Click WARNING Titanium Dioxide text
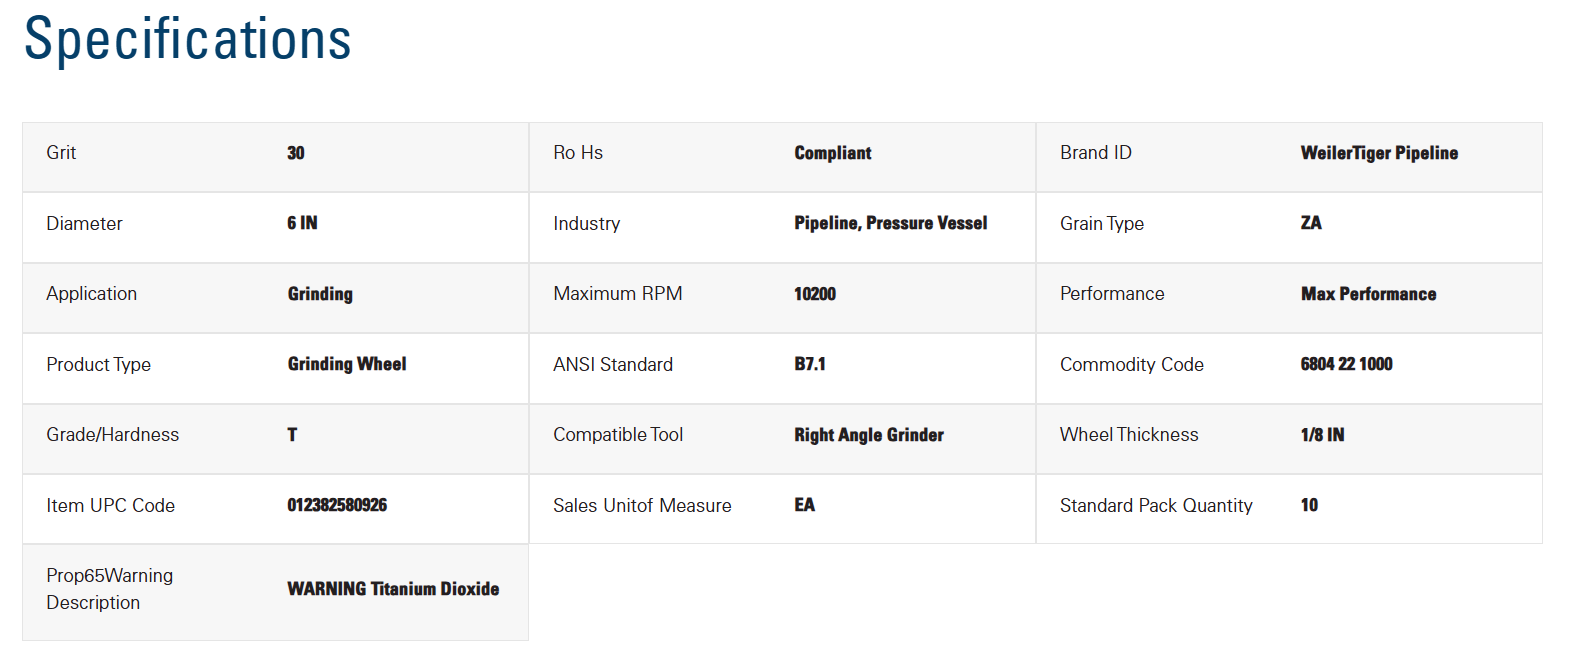 [x=393, y=589]
